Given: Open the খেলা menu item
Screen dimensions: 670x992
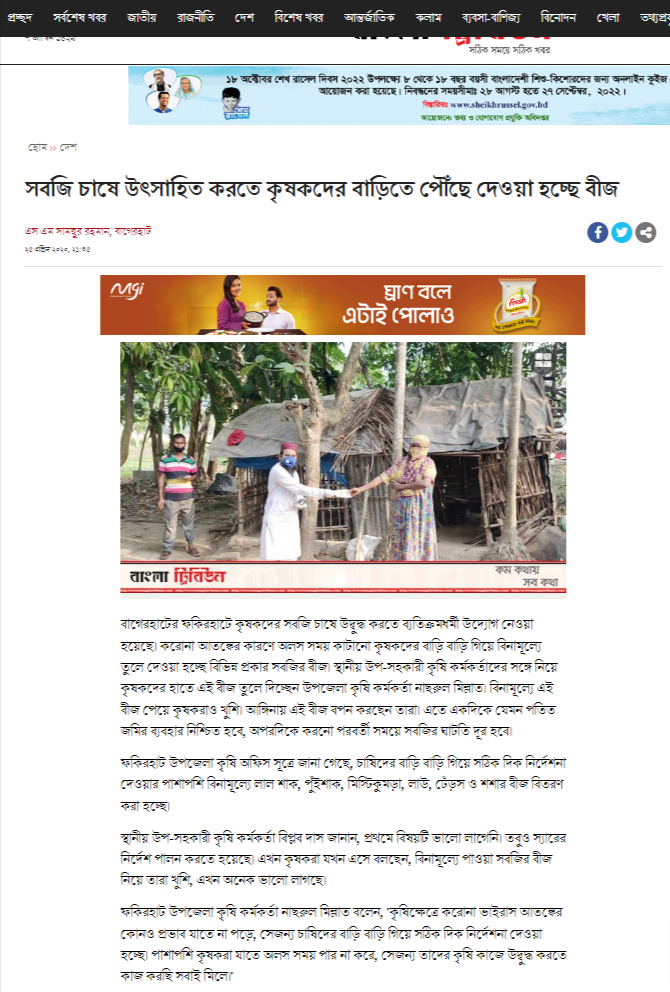Looking at the screenshot, I should [608, 18].
